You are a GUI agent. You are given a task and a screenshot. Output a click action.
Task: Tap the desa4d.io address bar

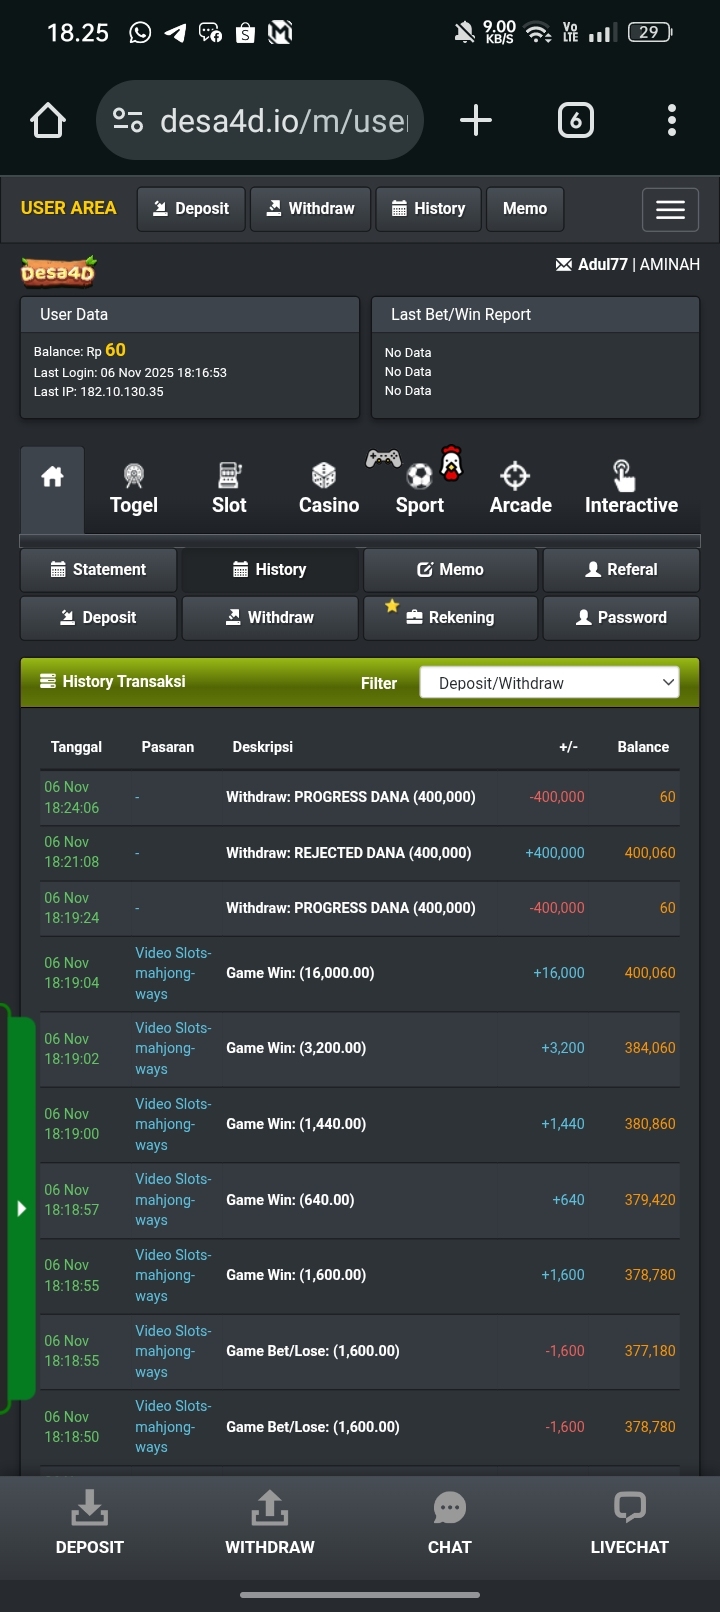[260, 120]
